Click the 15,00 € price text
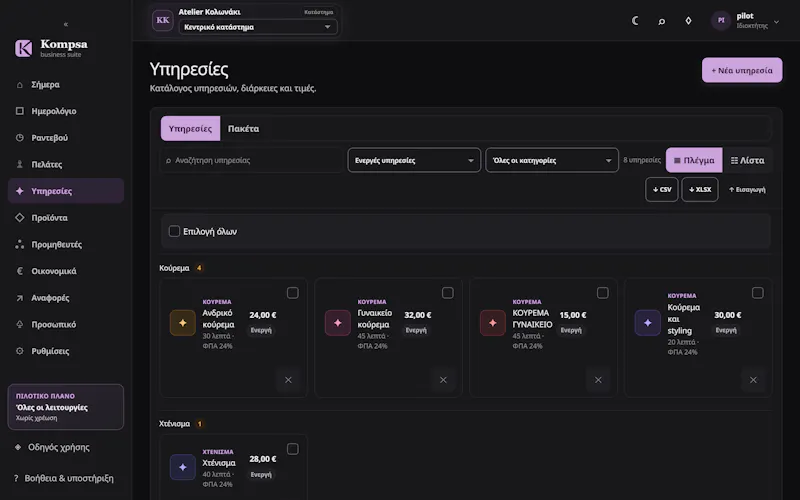800x500 pixels. (573, 315)
